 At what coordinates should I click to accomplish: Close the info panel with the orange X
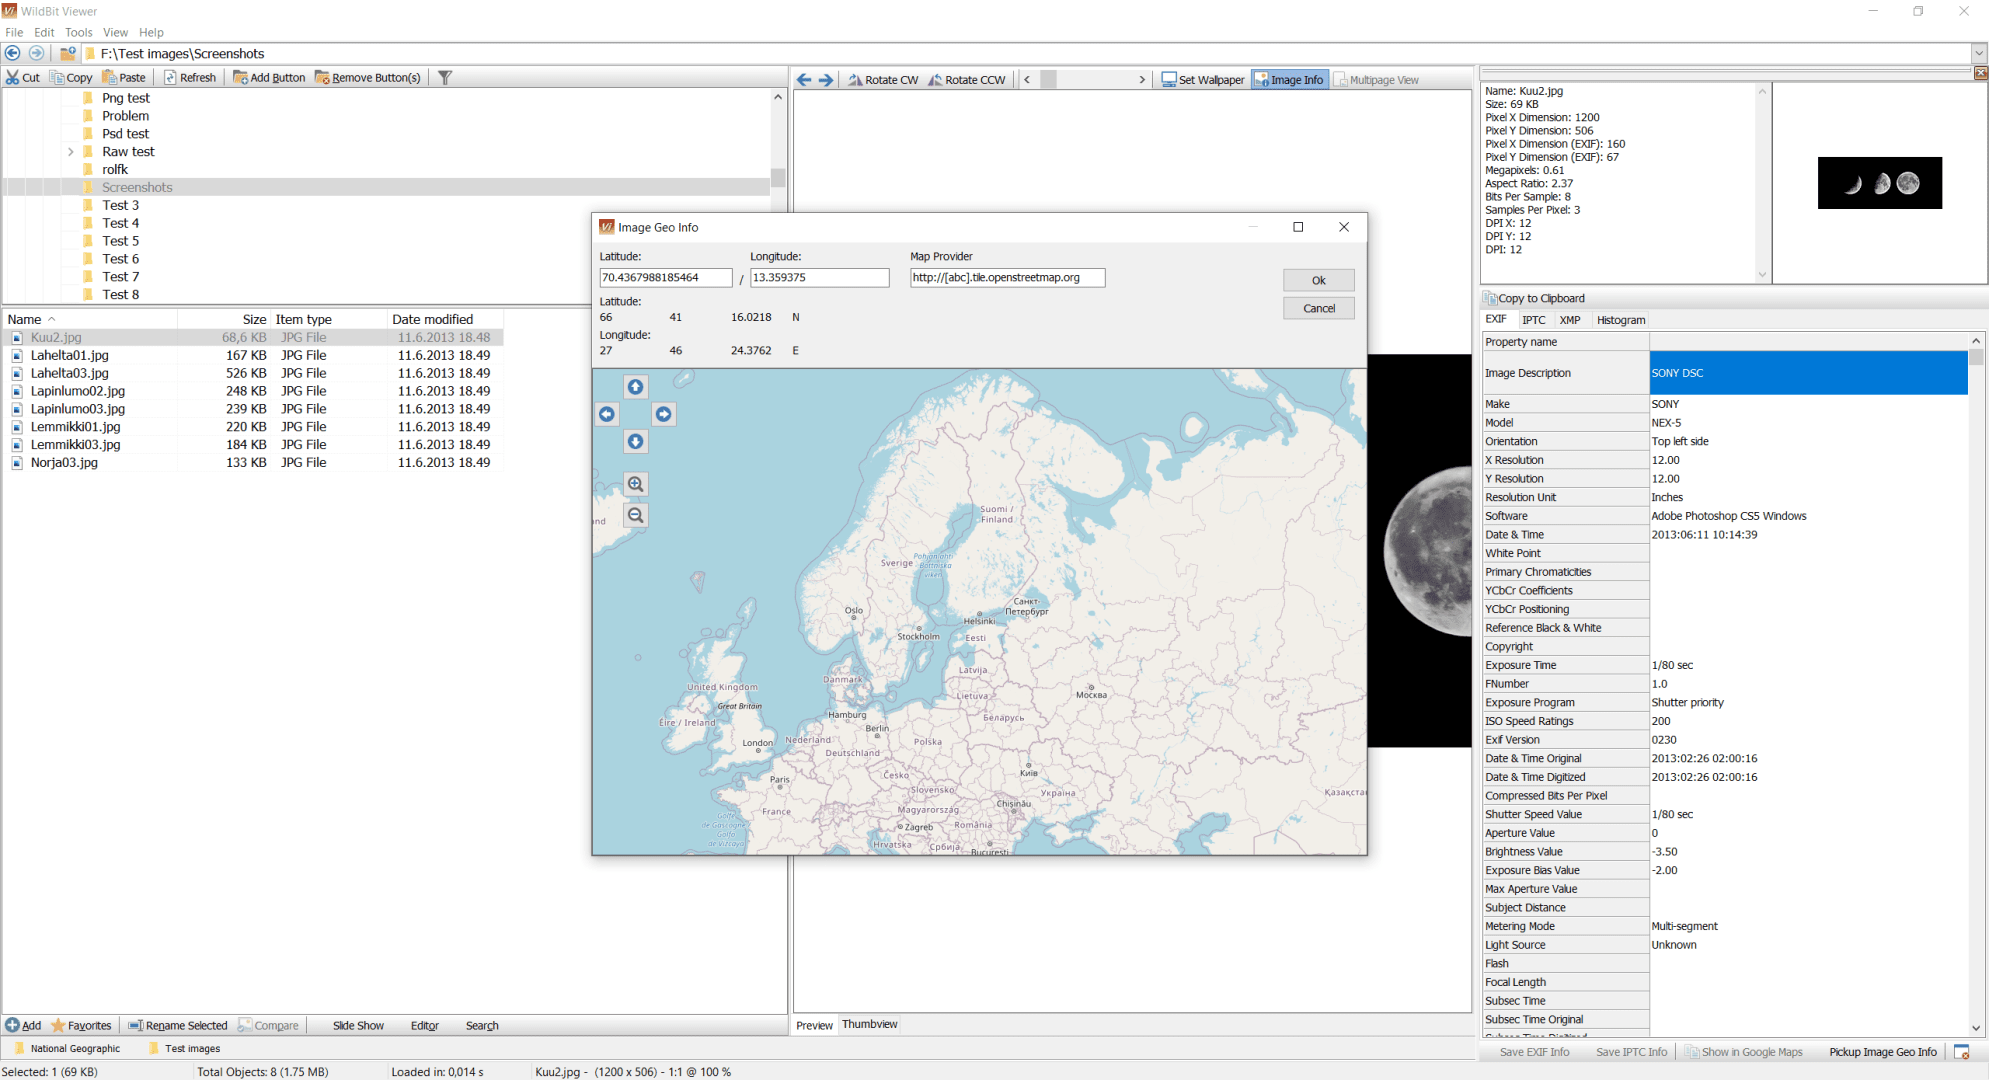(x=1980, y=73)
